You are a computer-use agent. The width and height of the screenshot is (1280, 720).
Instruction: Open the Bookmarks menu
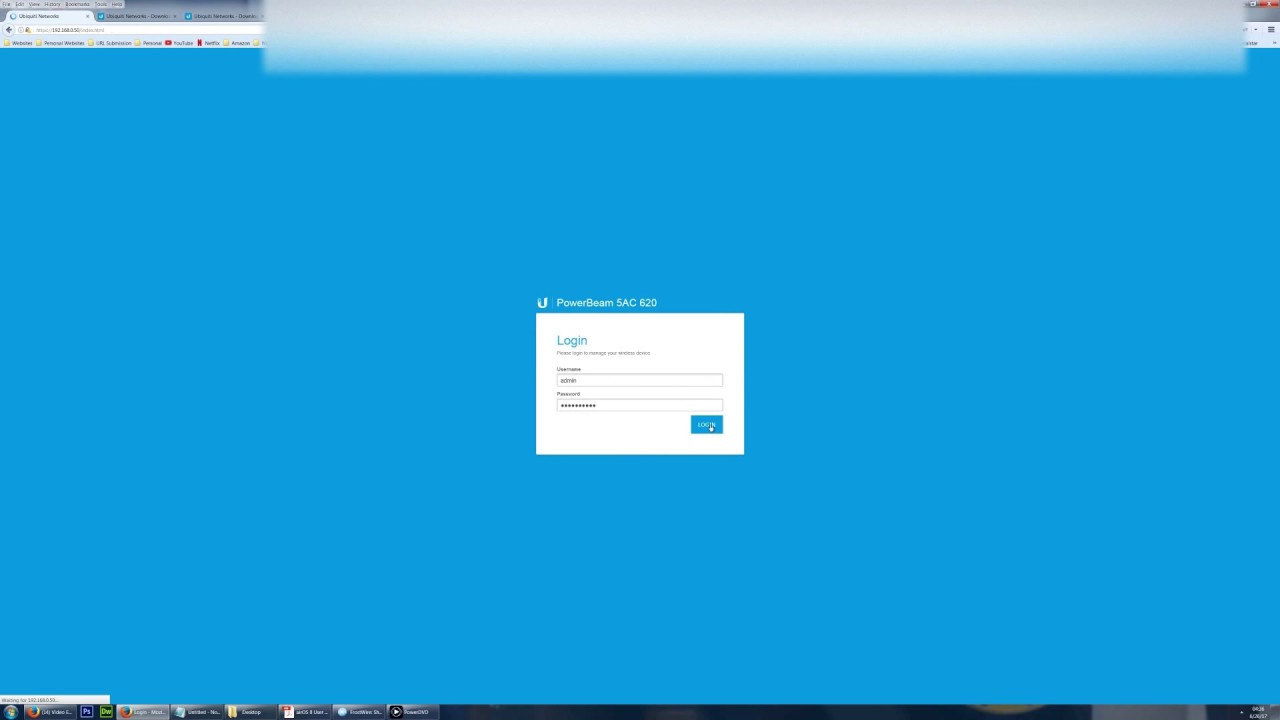pyautogui.click(x=77, y=4)
